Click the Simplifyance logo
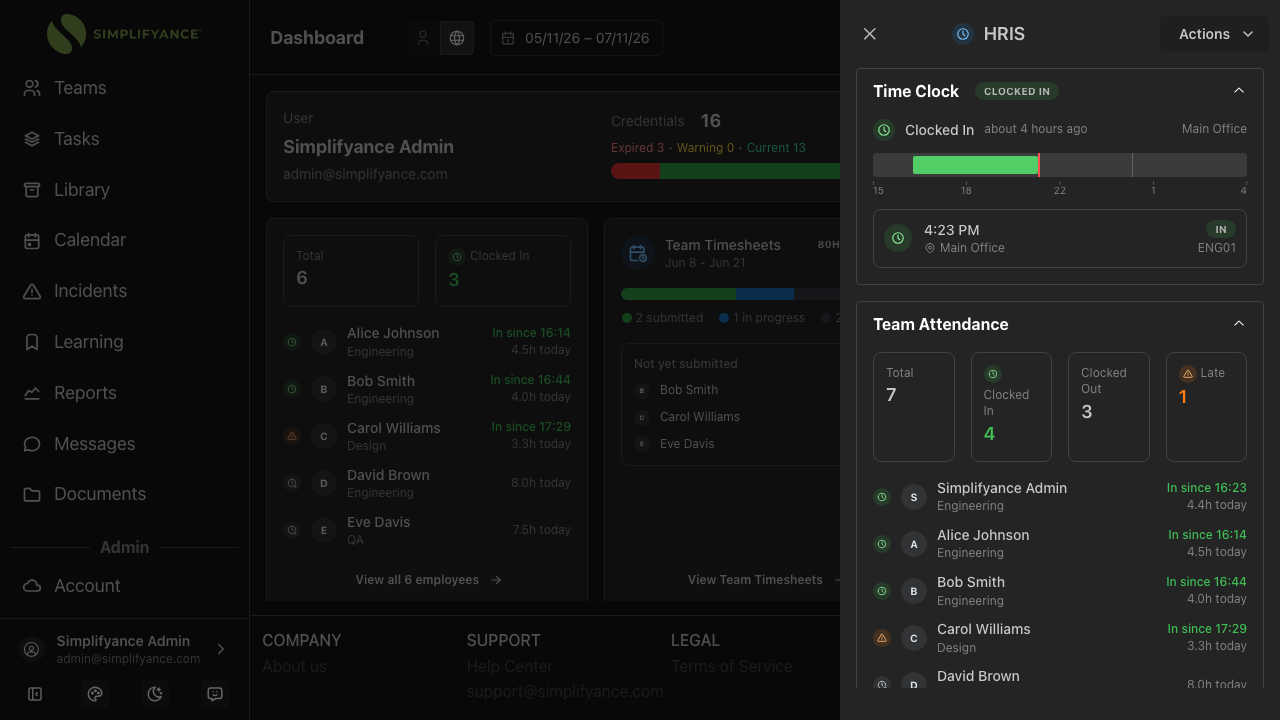 tap(124, 34)
